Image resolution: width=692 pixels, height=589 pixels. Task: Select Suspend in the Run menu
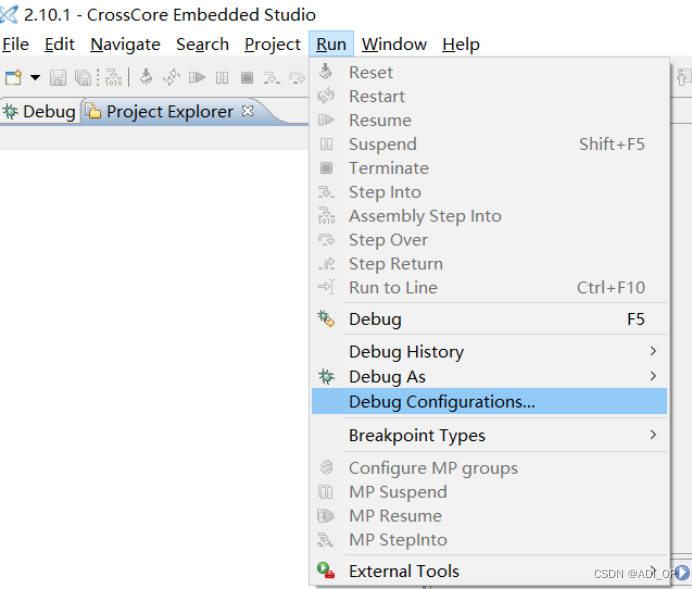point(489,144)
